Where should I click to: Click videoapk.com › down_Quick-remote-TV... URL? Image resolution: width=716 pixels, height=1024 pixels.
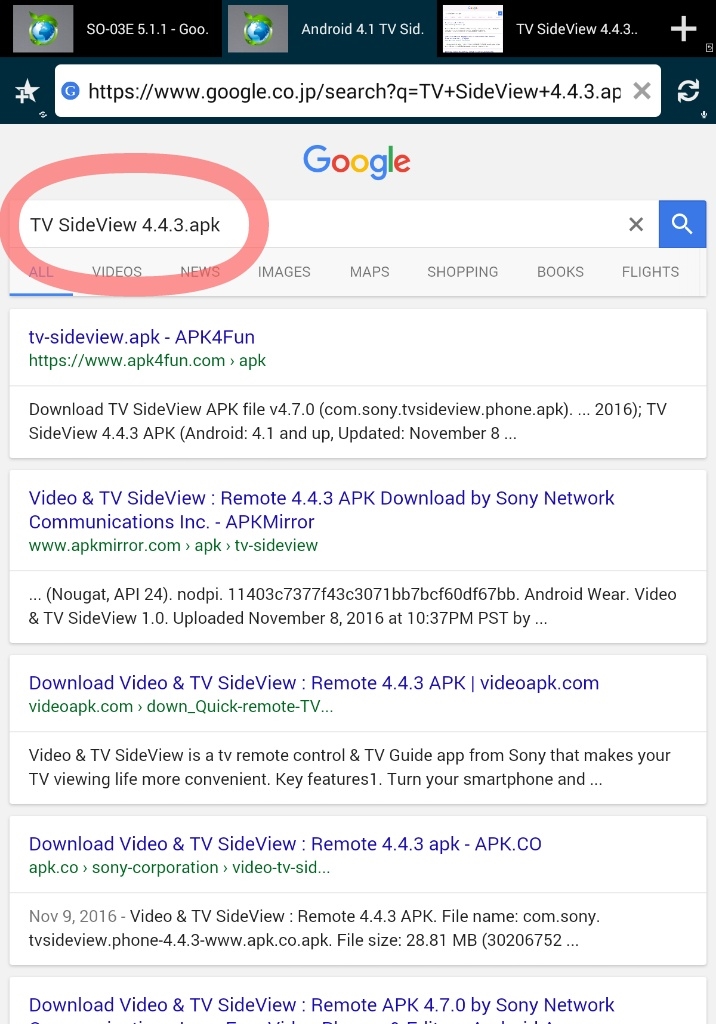click(x=181, y=706)
